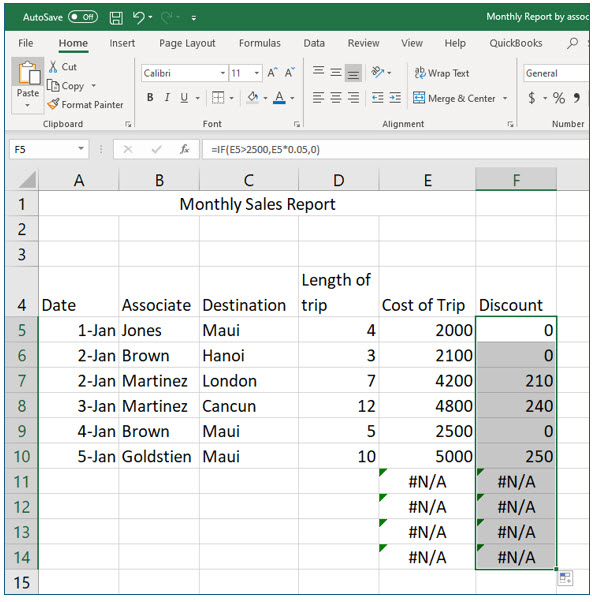
Task: Click Merge & Center button
Action: (x=454, y=98)
